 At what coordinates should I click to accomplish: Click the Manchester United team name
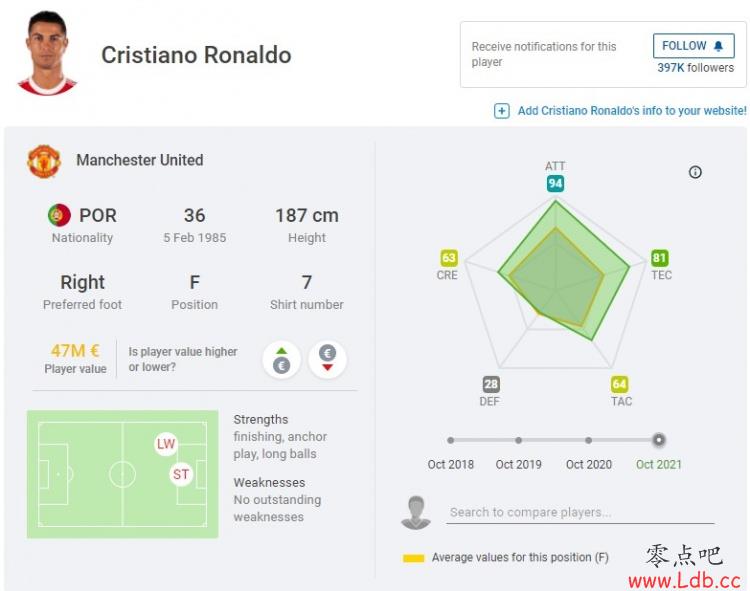pos(140,160)
